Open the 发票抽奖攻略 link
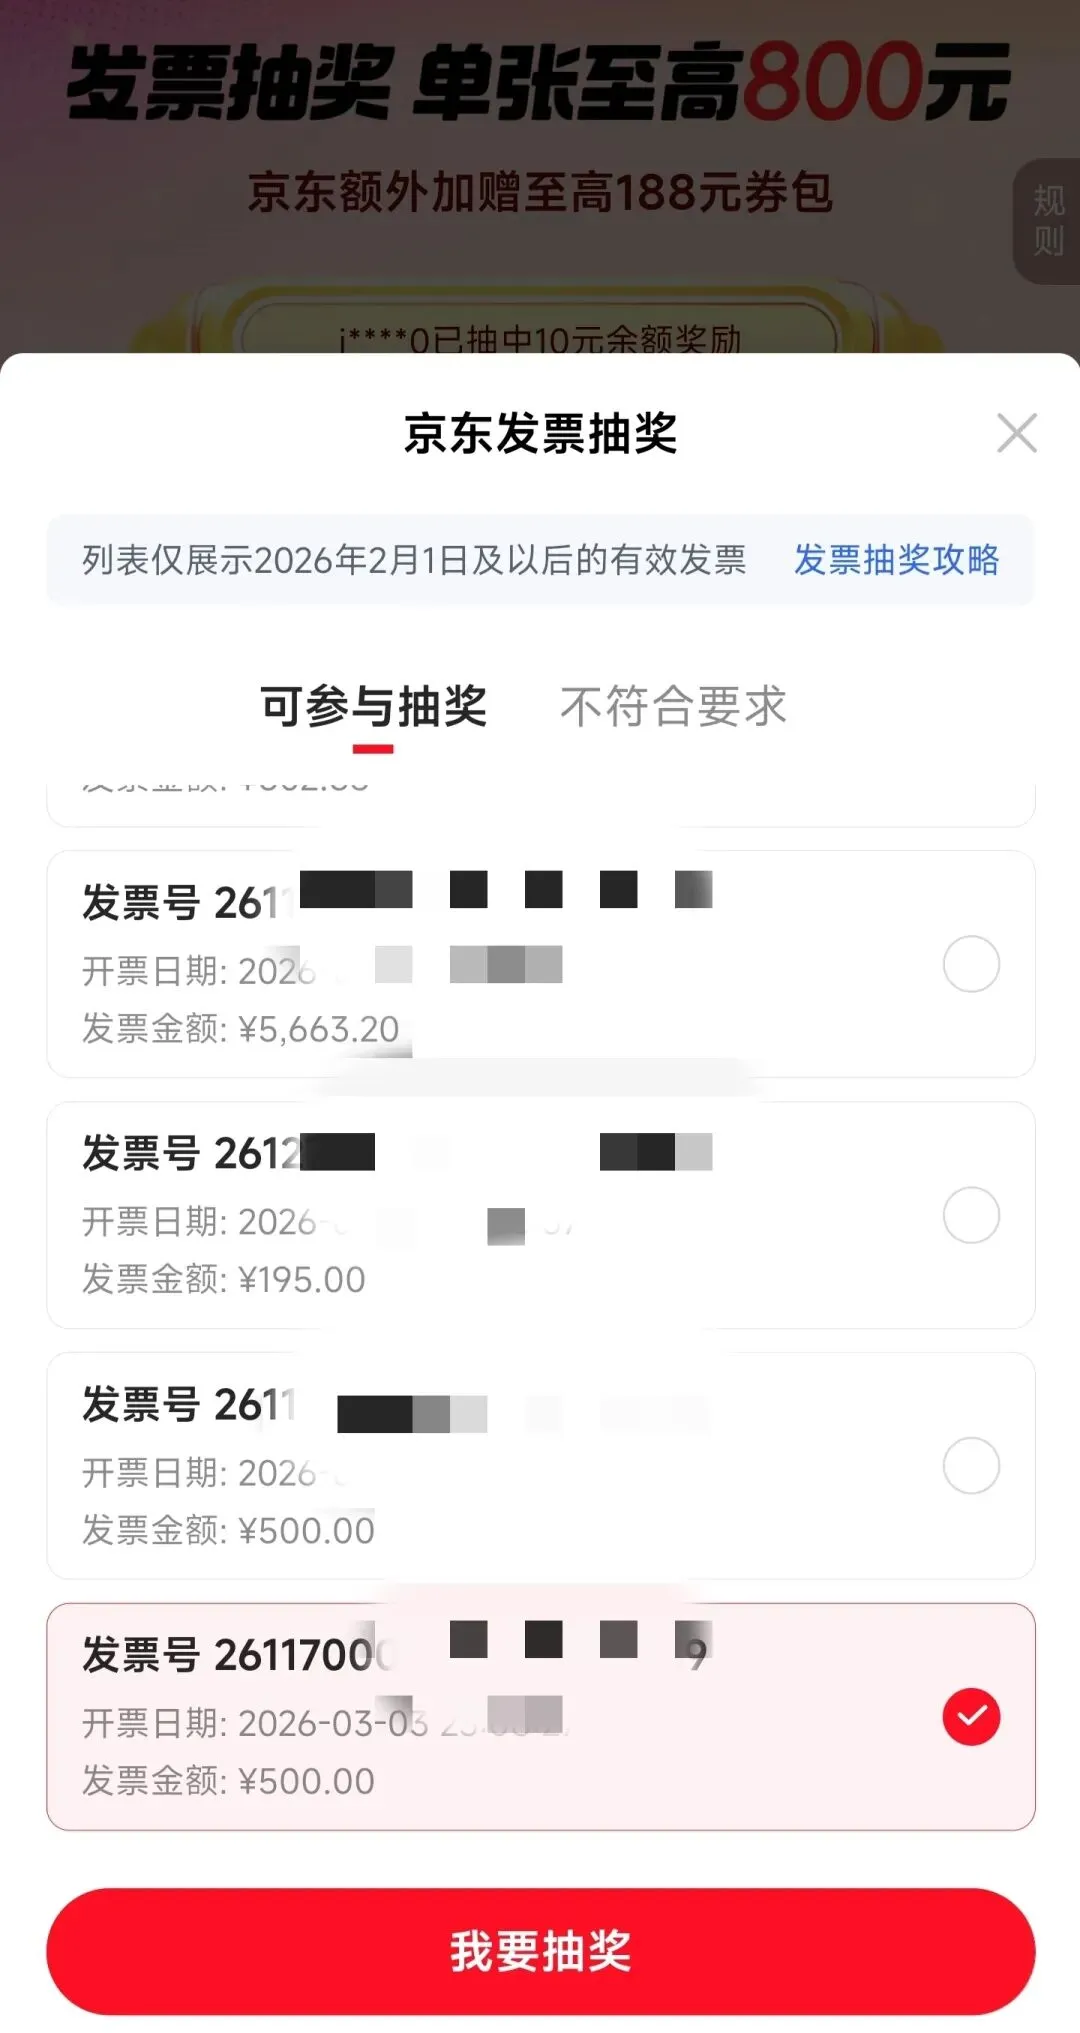The image size is (1080, 2033). [896, 560]
